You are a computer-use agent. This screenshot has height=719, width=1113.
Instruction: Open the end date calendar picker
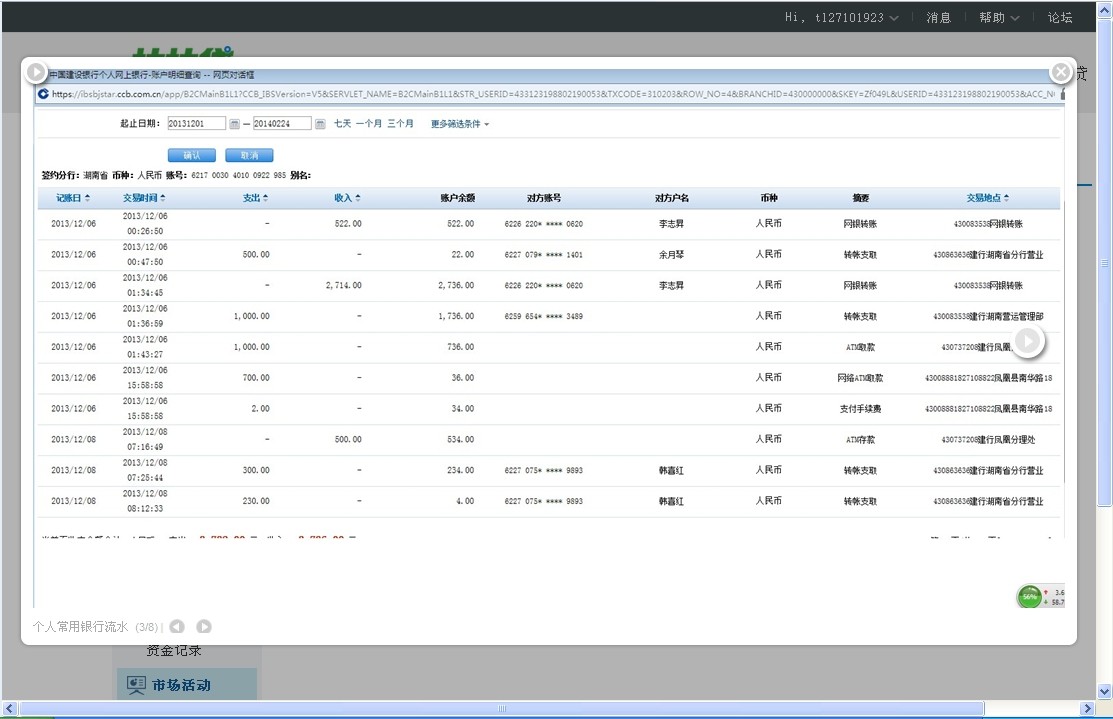click(x=320, y=124)
